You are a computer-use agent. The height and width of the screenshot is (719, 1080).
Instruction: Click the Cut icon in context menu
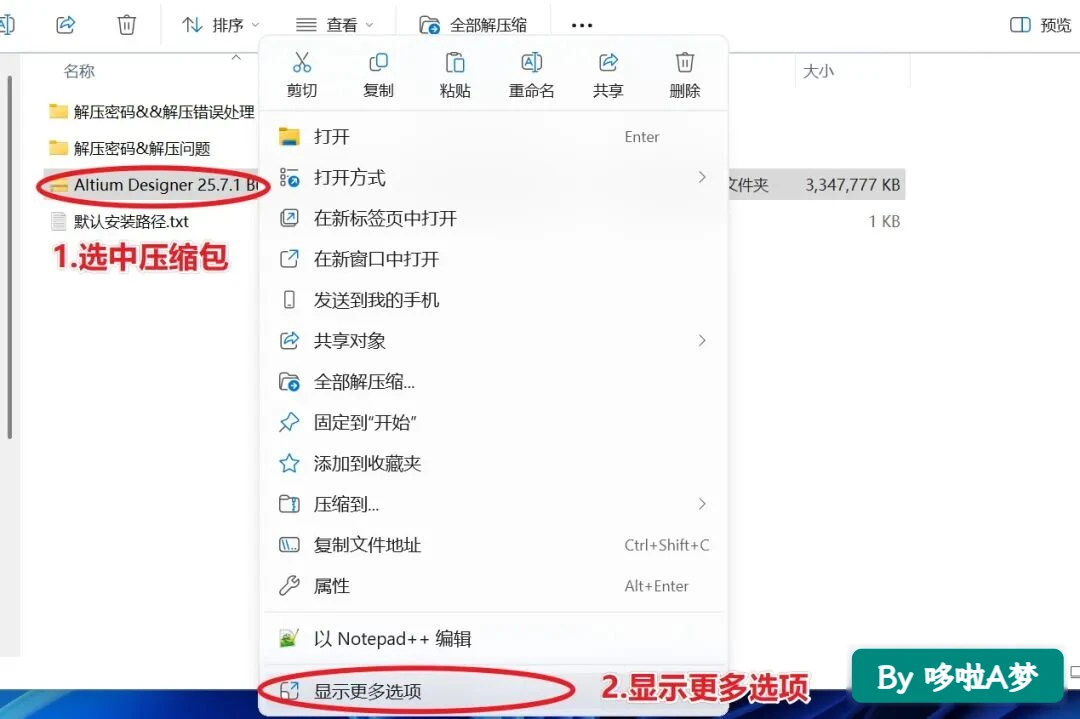pyautogui.click(x=302, y=63)
